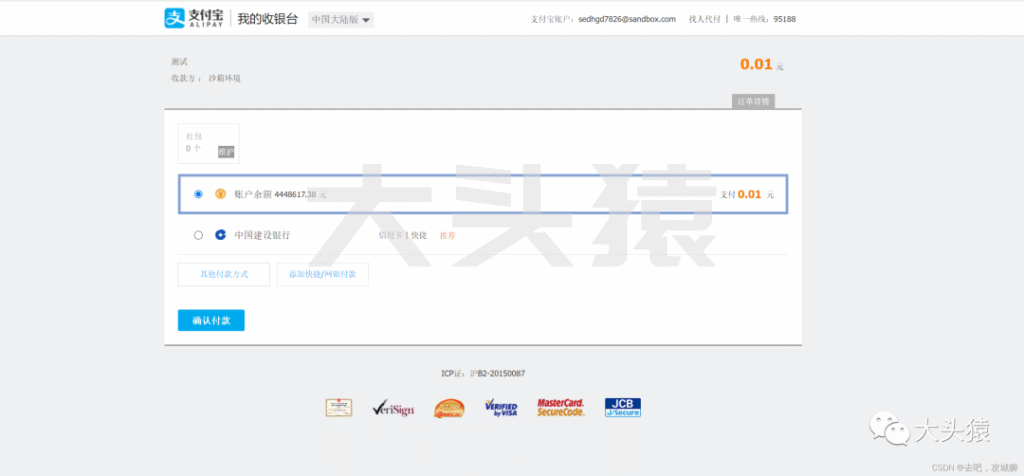Click the Alipay logo icon
1024x476 pixels.
[174, 18]
